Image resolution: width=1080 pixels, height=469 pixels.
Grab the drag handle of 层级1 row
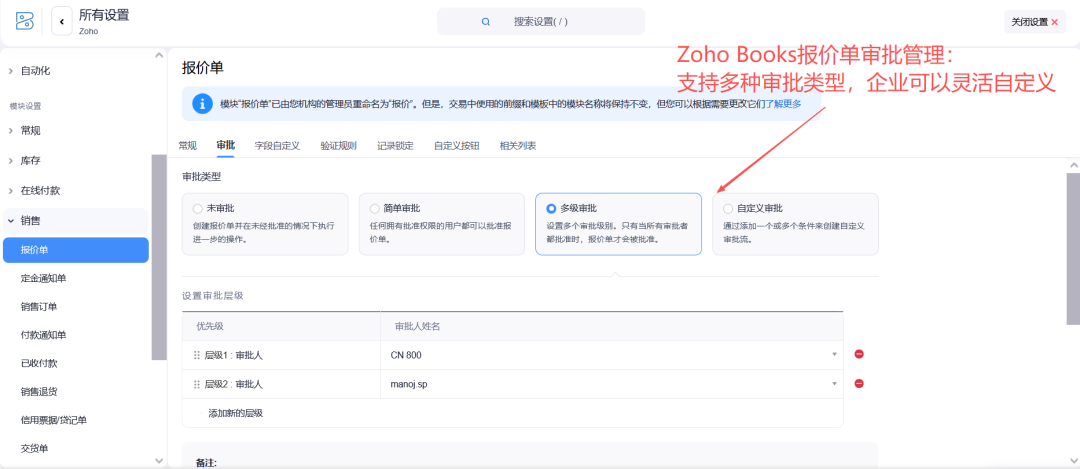pyautogui.click(x=197, y=355)
